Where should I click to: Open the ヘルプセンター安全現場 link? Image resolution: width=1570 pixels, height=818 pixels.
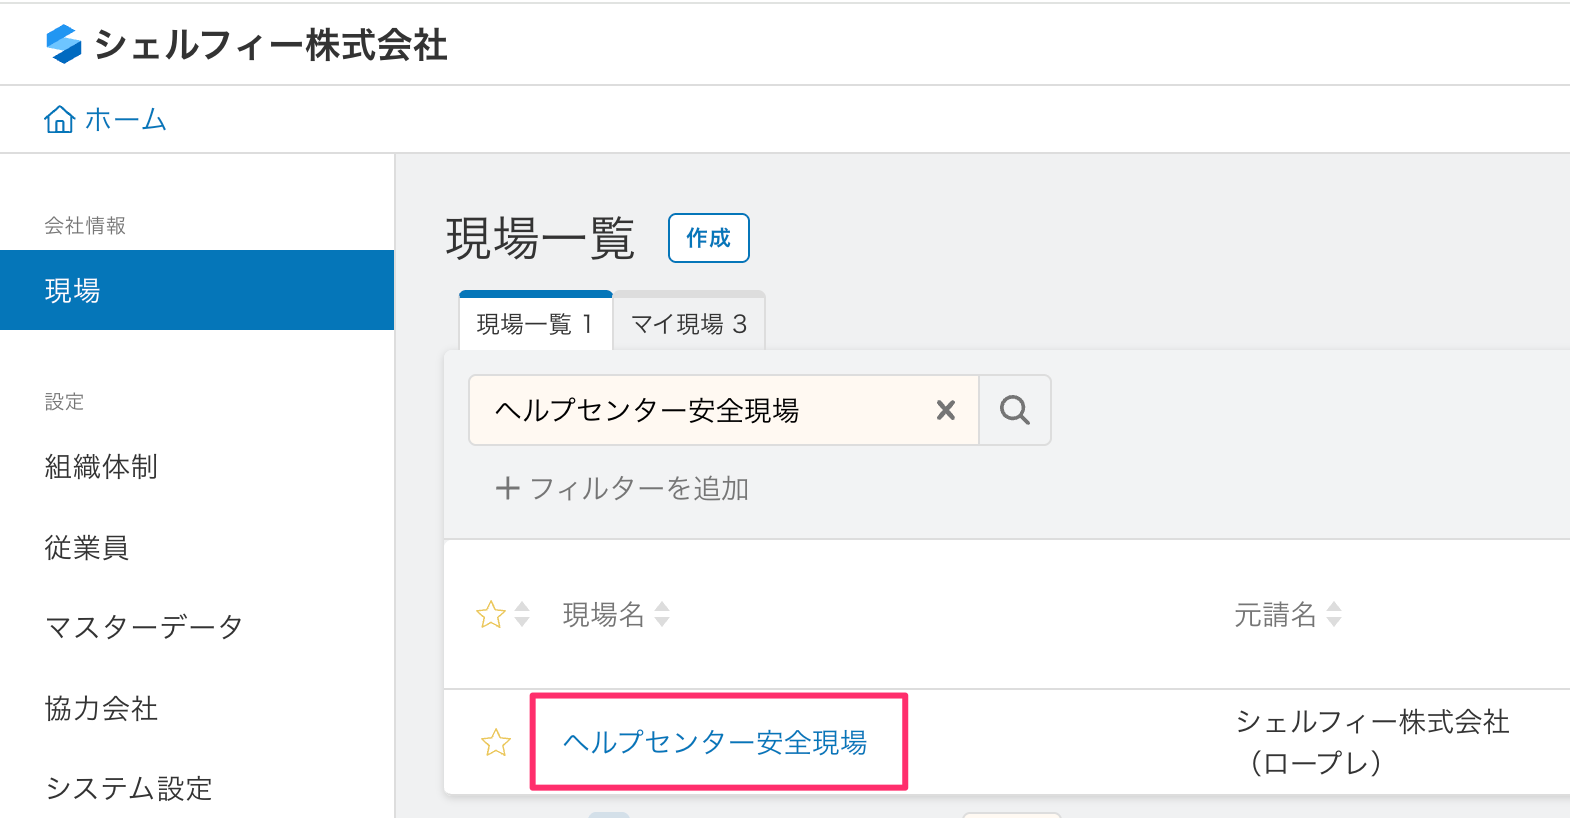point(714,742)
